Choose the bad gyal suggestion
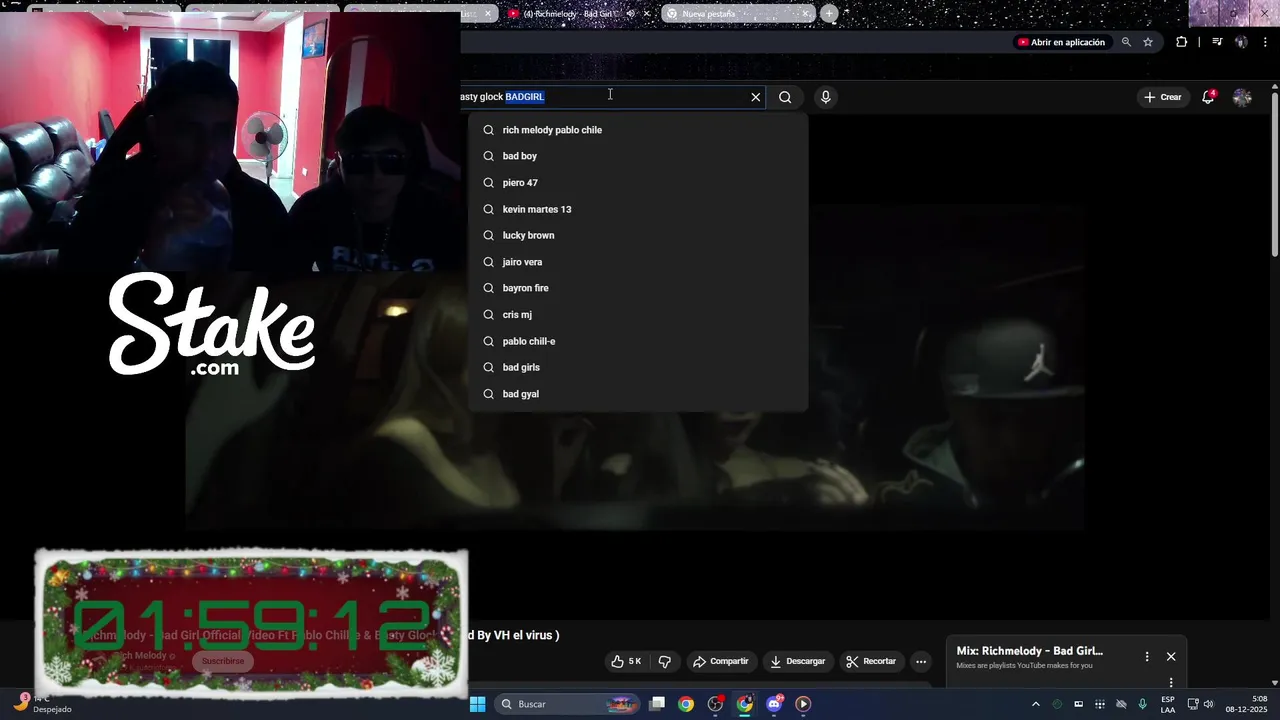1280x720 pixels. click(638, 394)
